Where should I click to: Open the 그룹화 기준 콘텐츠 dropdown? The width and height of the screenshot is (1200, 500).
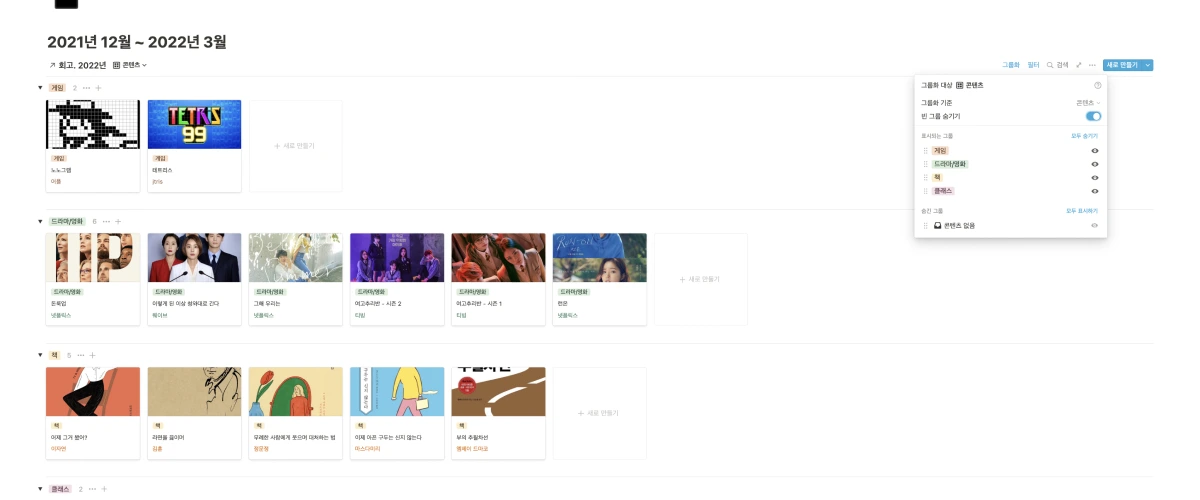(1088, 103)
